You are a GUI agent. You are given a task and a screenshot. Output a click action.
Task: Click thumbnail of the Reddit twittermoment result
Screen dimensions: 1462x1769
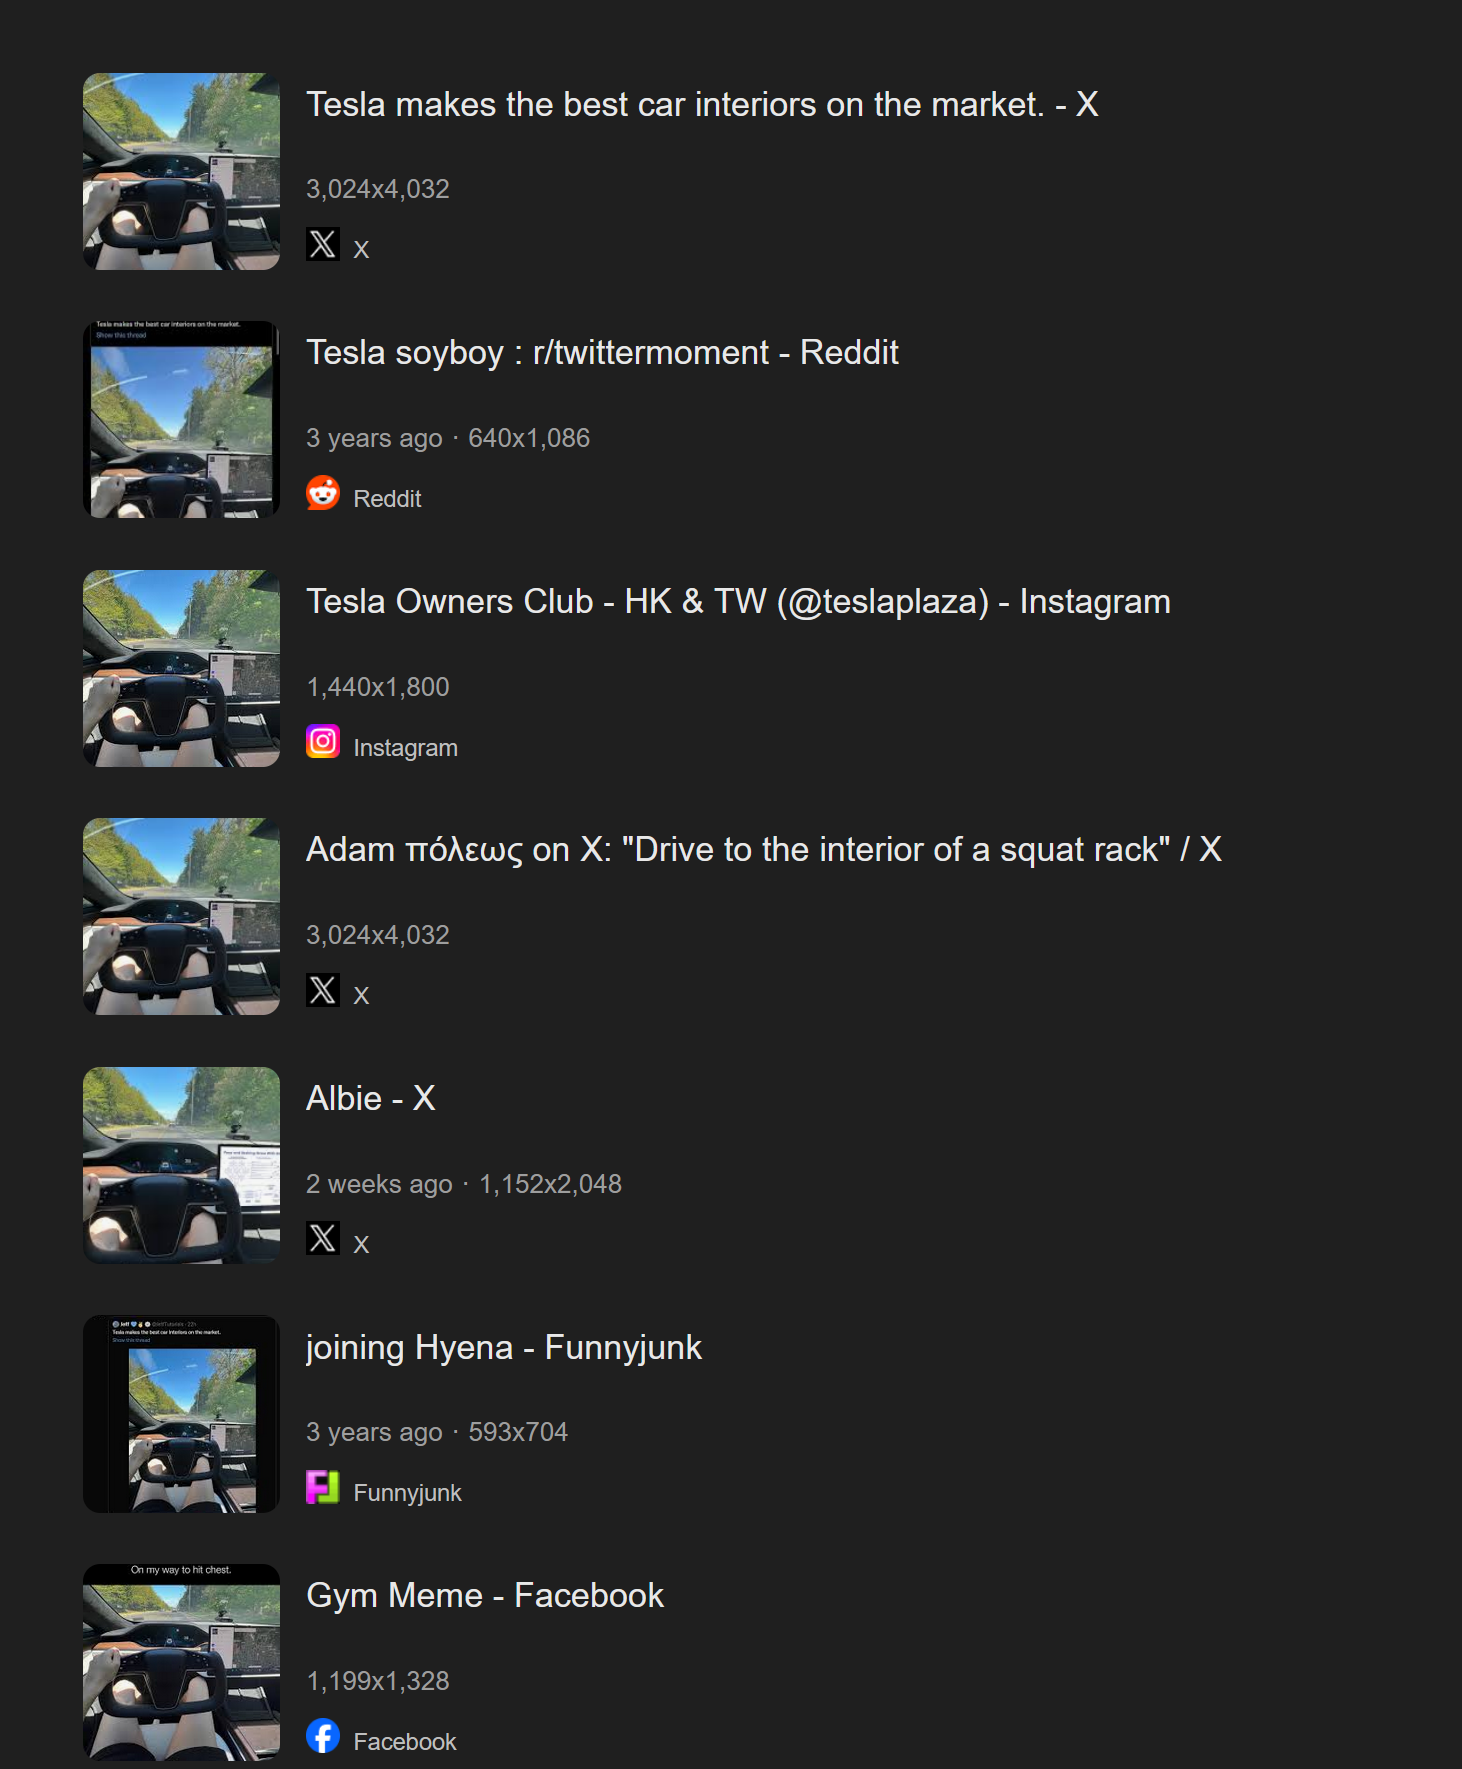(x=181, y=420)
